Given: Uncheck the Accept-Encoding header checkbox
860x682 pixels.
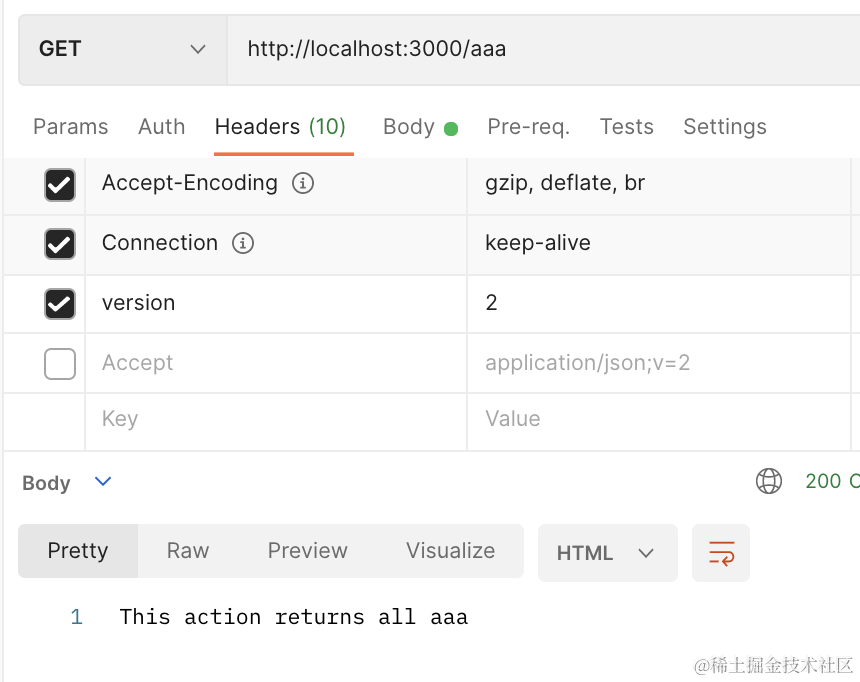Looking at the screenshot, I should [x=60, y=184].
